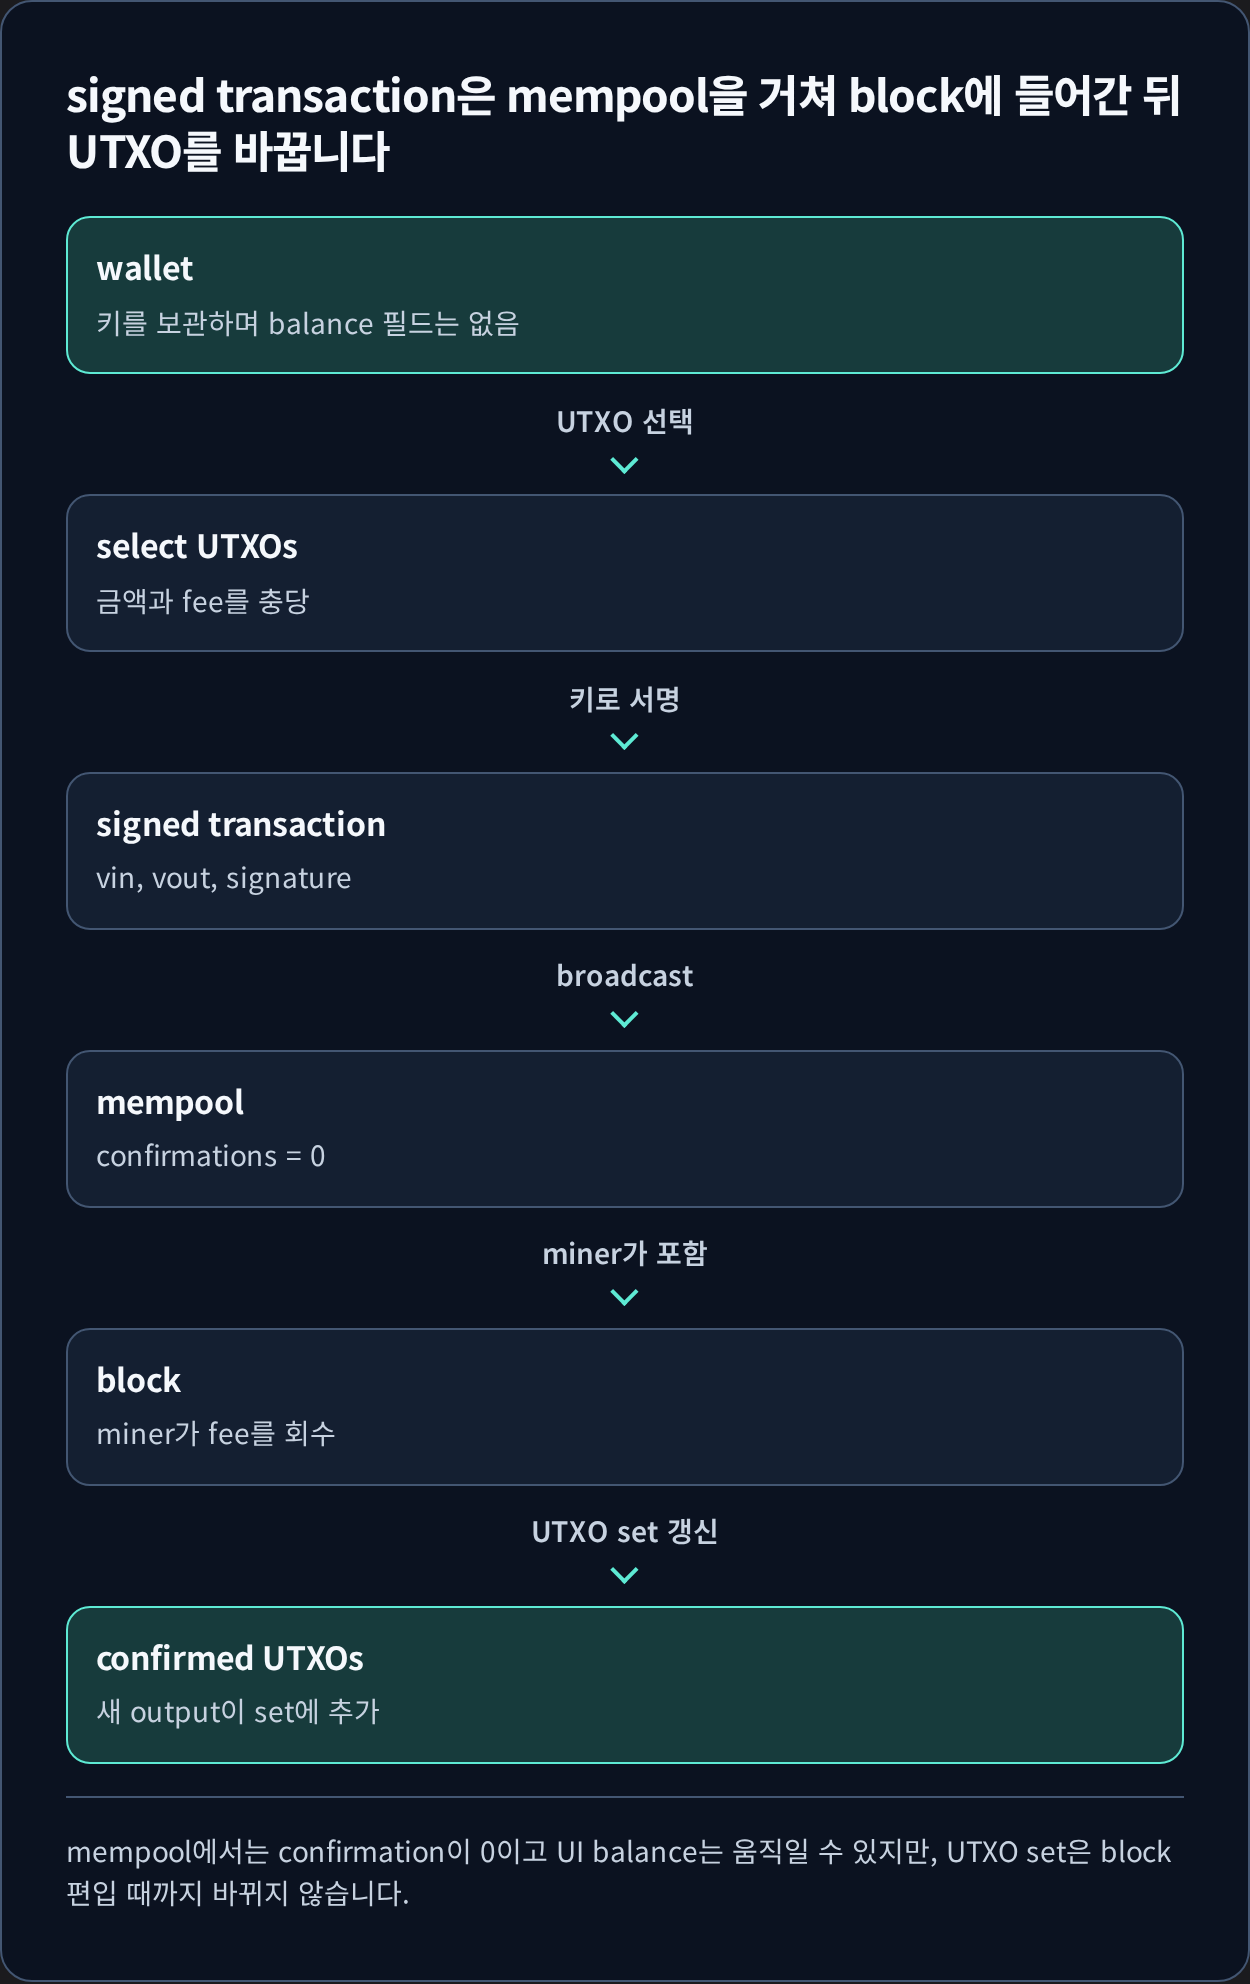Click the UTXO set 갱신 label
The image size is (1250, 1984).
pyautogui.click(x=624, y=1531)
